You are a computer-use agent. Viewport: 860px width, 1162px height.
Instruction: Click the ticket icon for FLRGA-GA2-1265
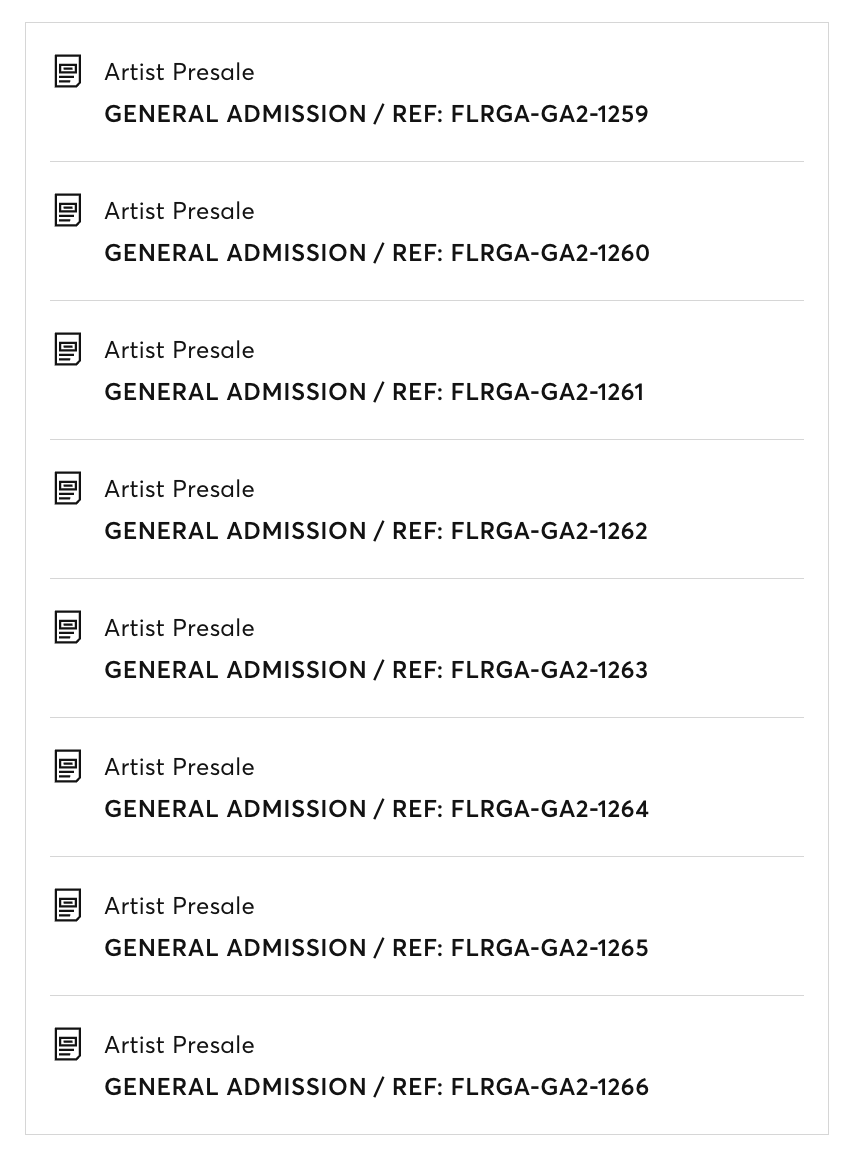click(x=68, y=906)
